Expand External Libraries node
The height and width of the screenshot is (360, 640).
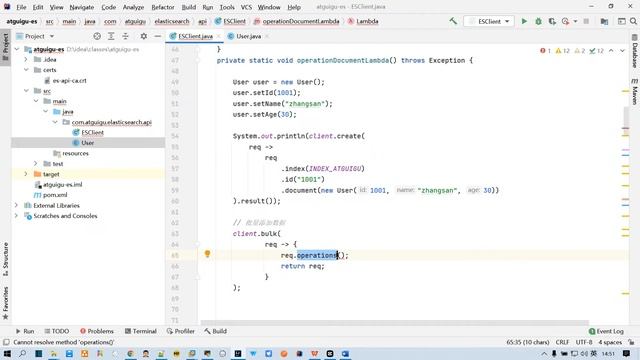[x=16, y=205]
